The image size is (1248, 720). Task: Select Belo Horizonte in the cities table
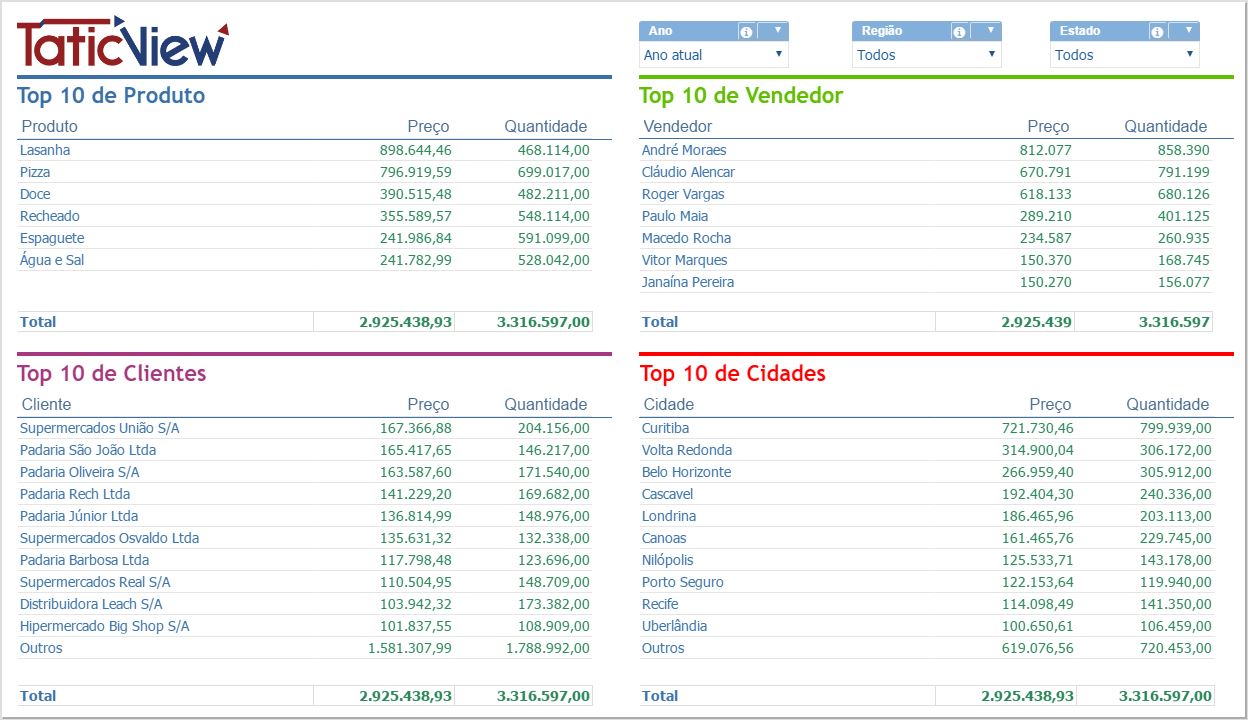[686, 472]
